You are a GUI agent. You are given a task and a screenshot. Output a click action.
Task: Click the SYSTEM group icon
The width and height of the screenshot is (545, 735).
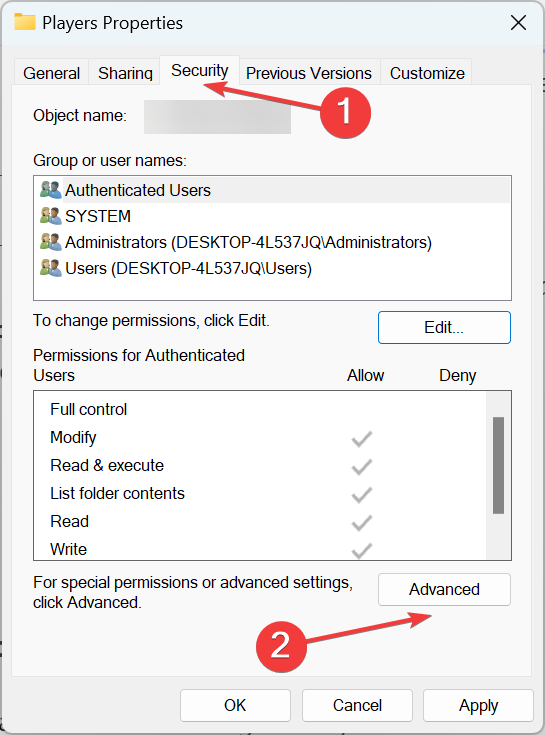51,216
